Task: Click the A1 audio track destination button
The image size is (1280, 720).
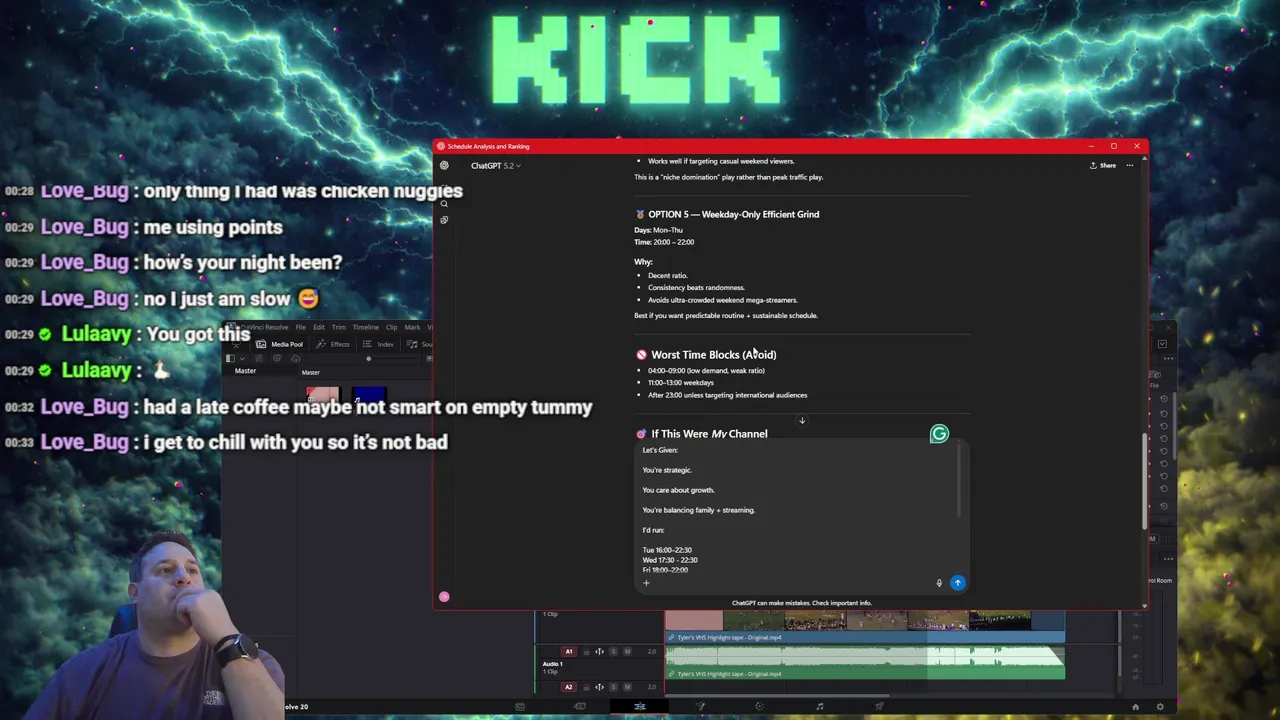Action: click(569, 652)
